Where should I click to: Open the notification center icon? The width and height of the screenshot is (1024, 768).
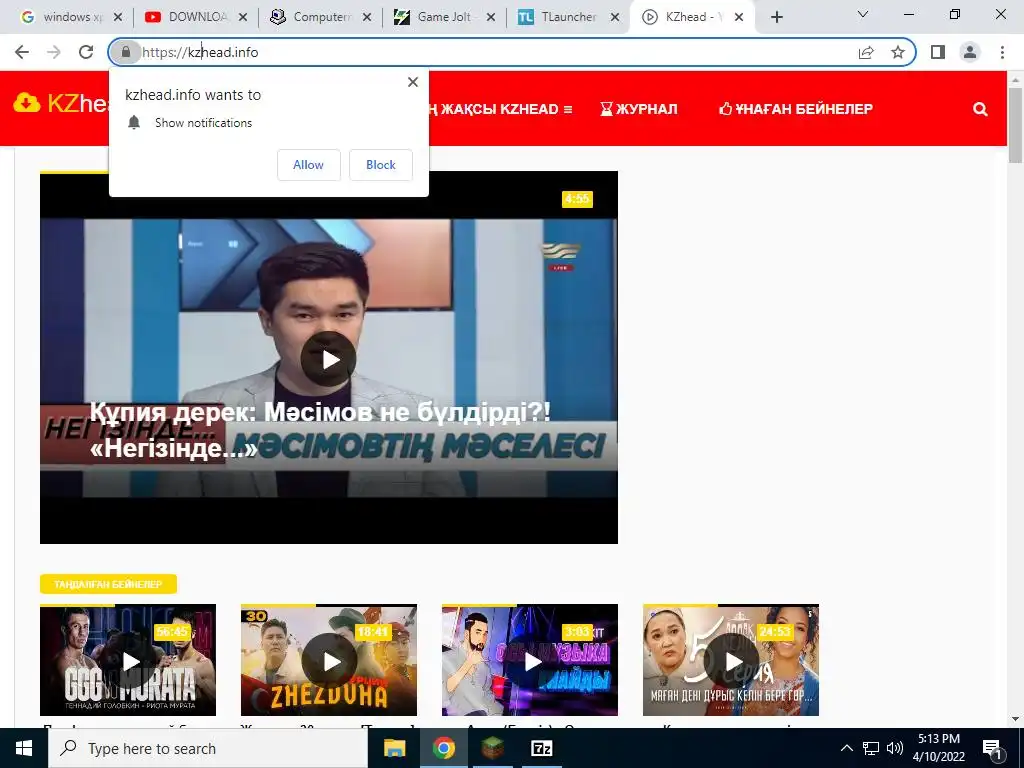[x=993, y=749]
